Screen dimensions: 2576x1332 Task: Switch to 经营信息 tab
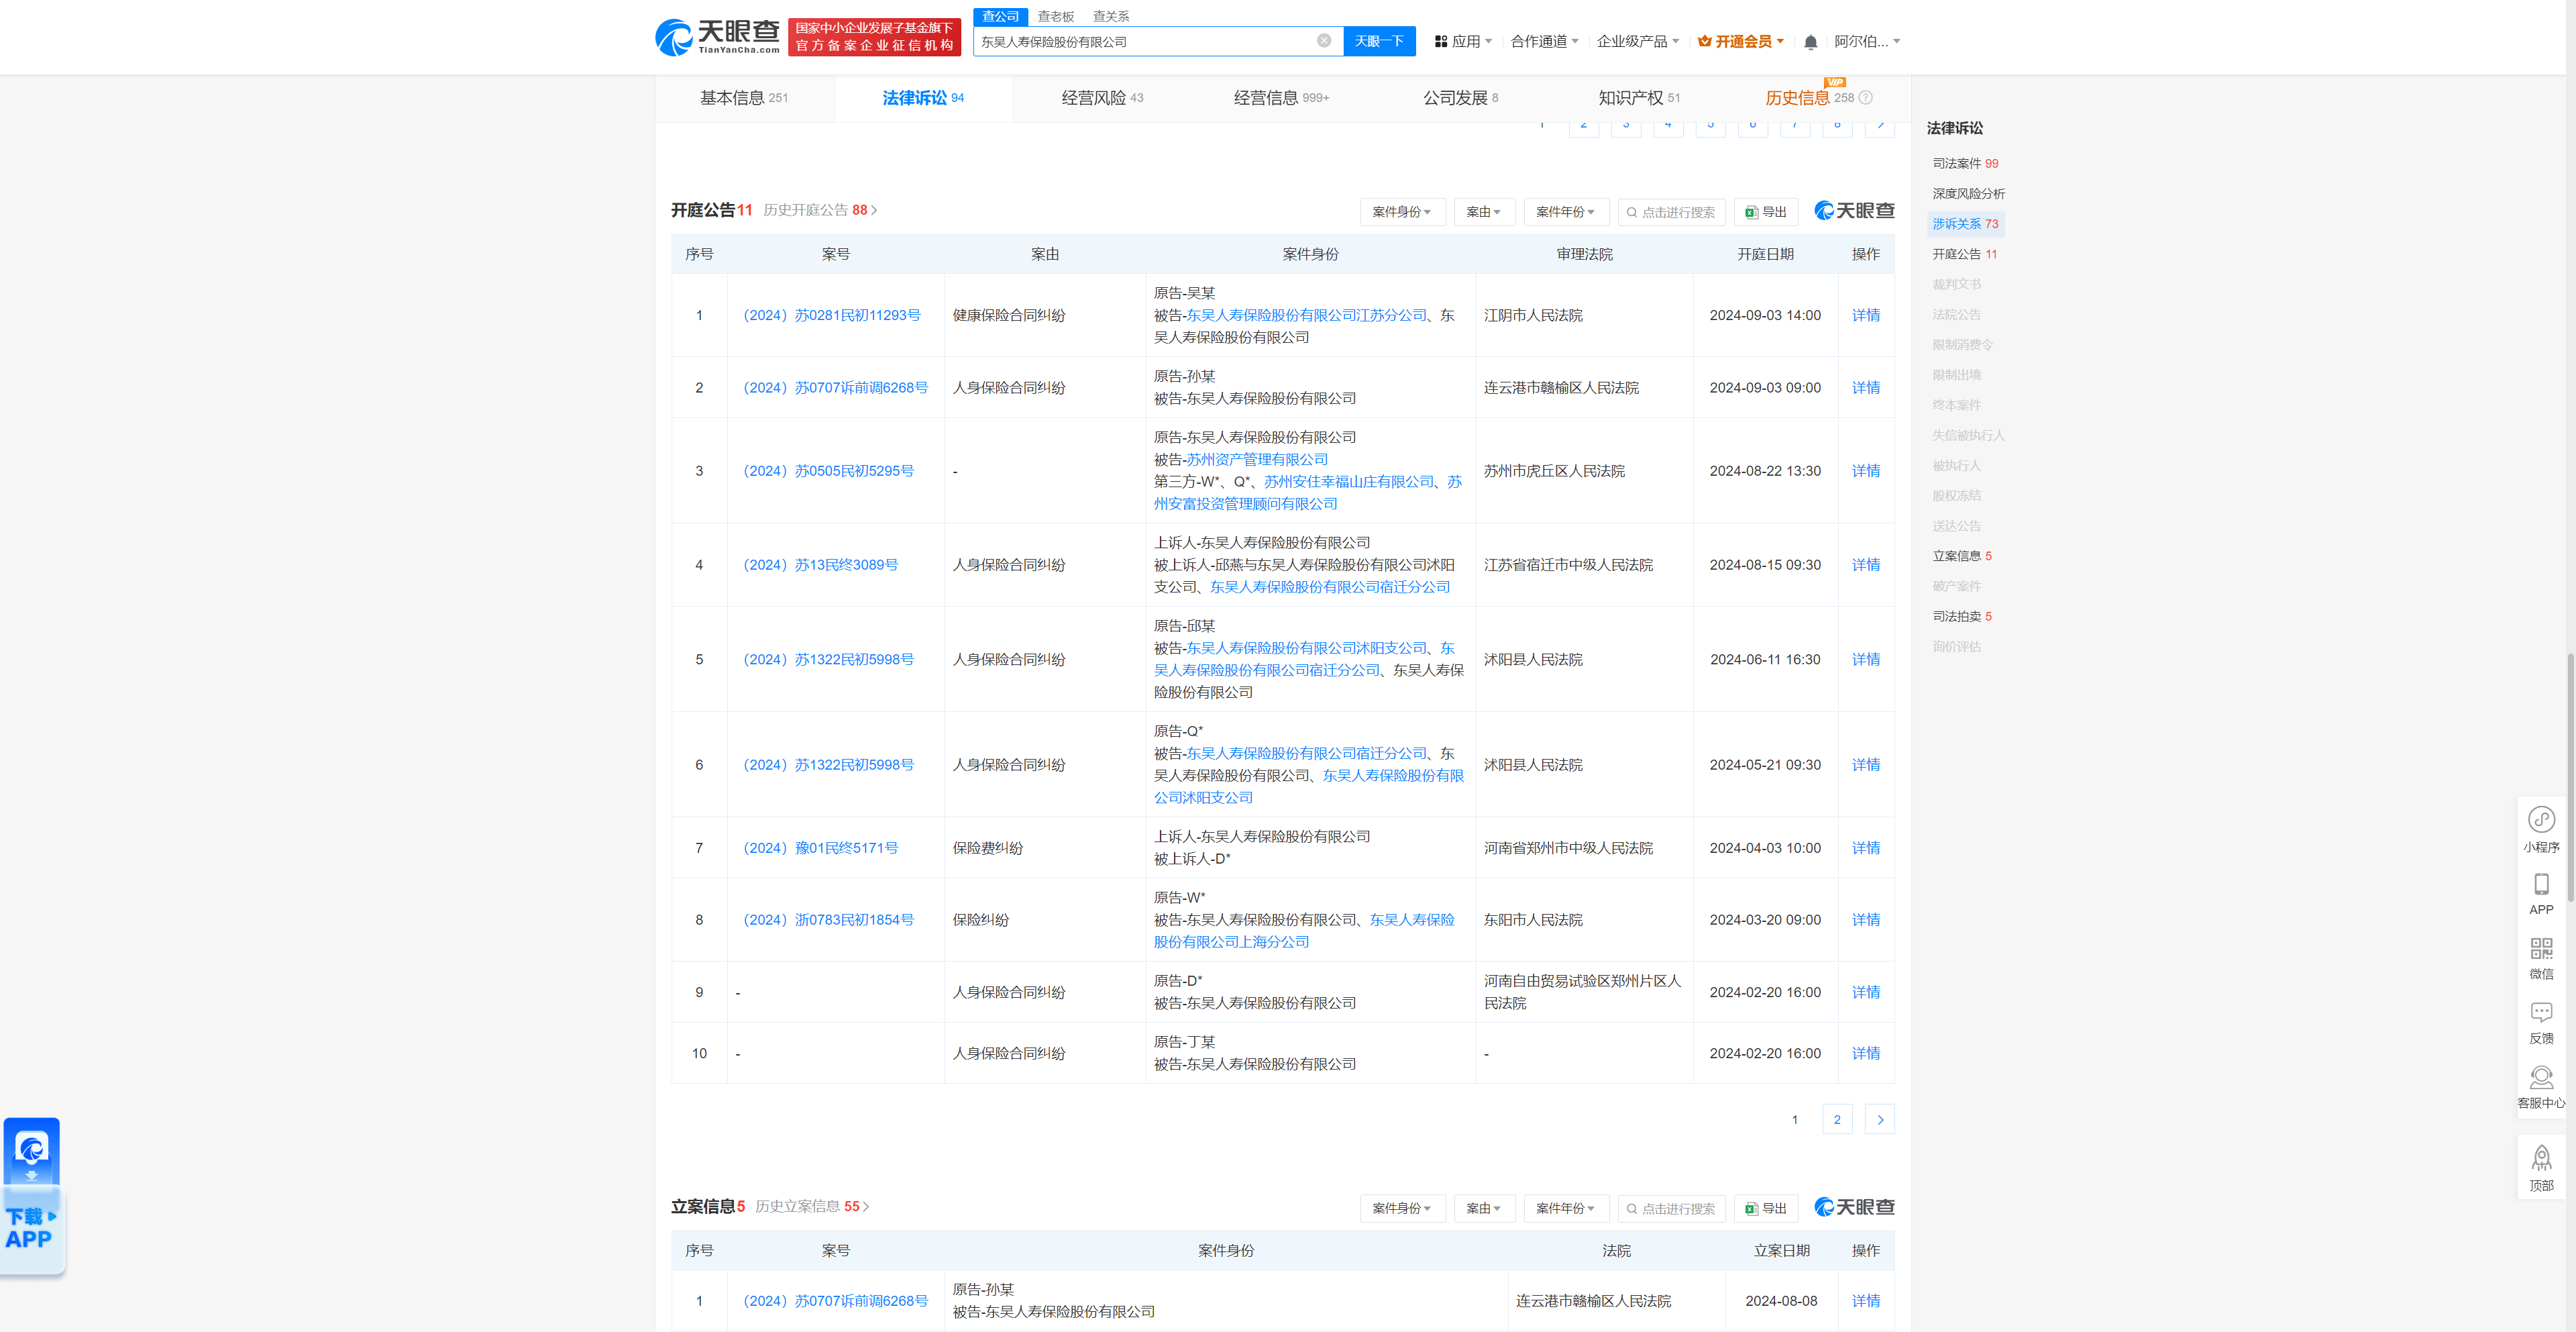pos(1281,98)
